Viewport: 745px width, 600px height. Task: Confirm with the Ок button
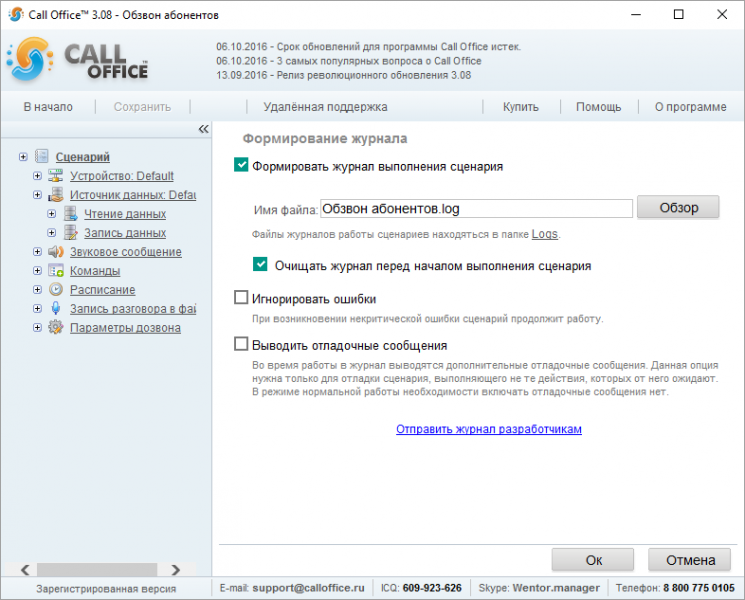(x=593, y=560)
